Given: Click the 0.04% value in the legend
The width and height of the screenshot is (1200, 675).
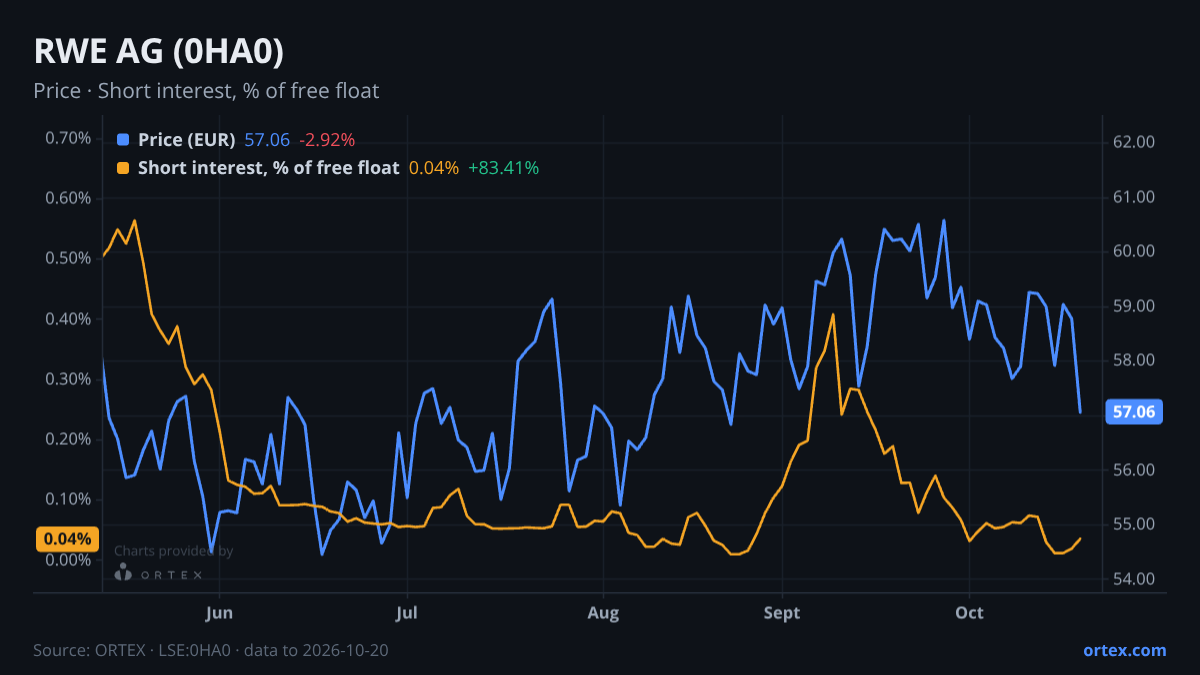Looking at the screenshot, I should pos(434,168).
